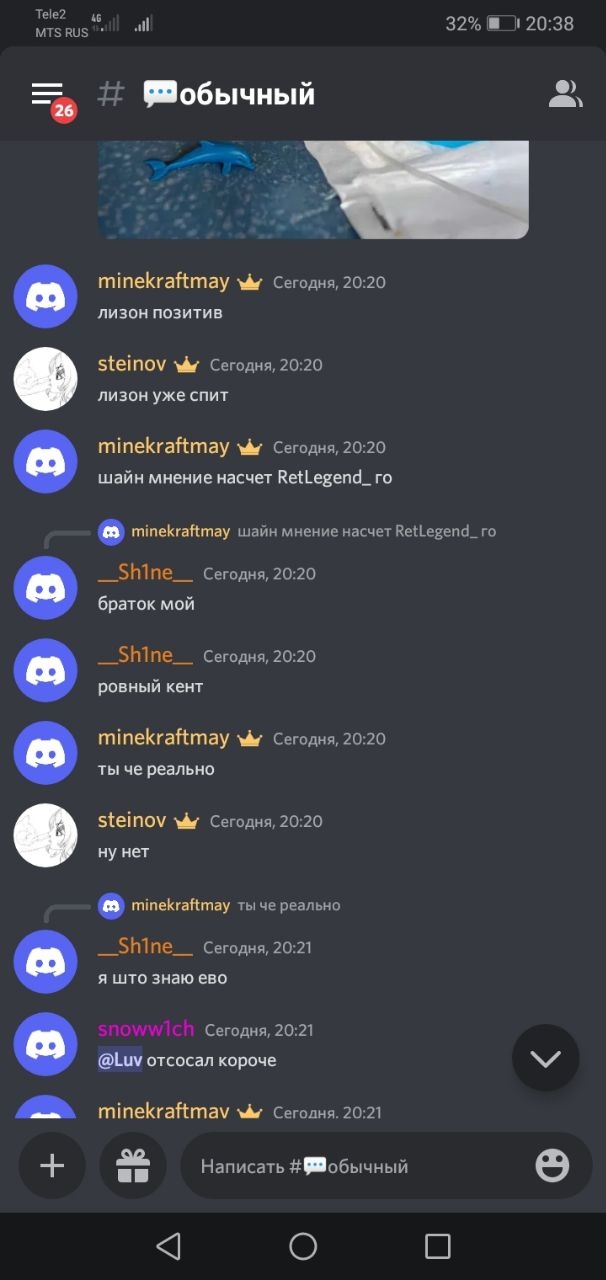Viewport: 606px width, 1280px height.
Task: Tap Android home circle button
Action: [x=303, y=1246]
